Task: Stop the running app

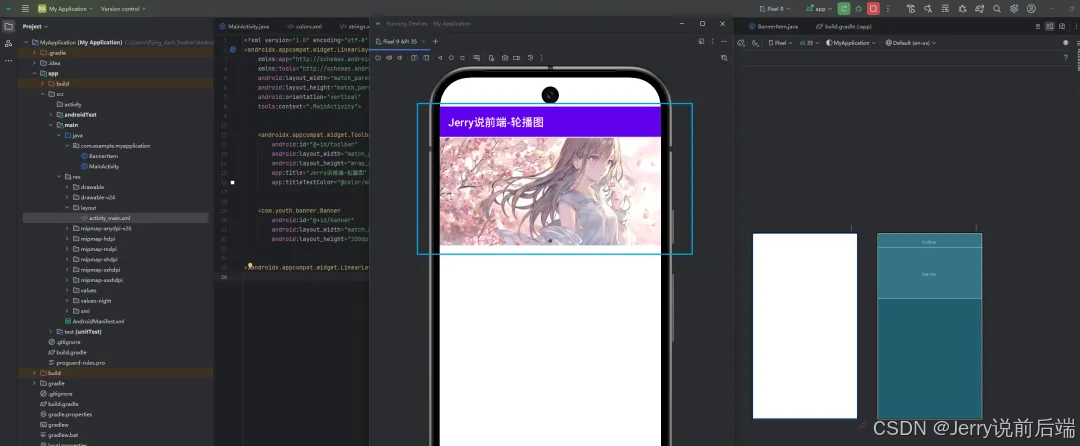Action: click(873, 9)
